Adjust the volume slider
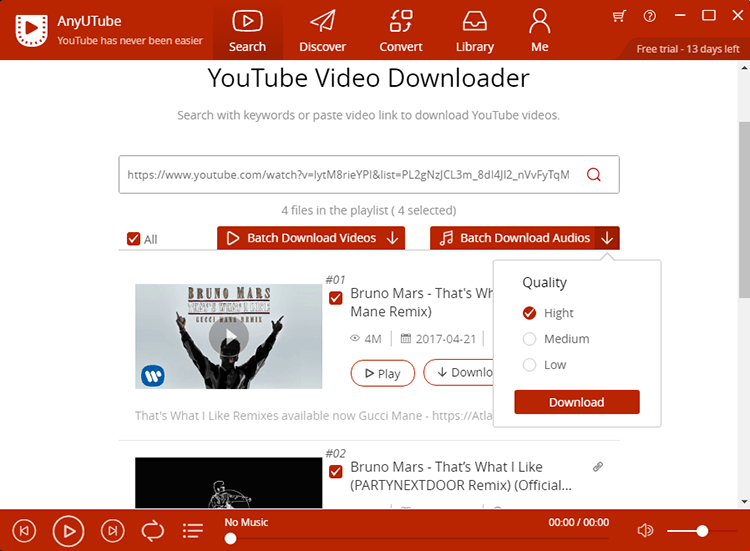This screenshot has width=750, height=551. [x=702, y=531]
